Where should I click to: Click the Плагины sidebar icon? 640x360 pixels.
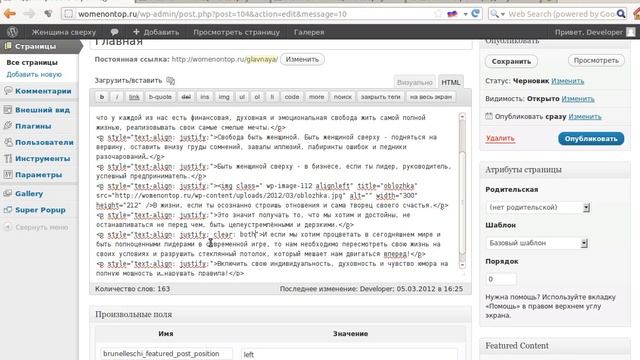[8, 126]
